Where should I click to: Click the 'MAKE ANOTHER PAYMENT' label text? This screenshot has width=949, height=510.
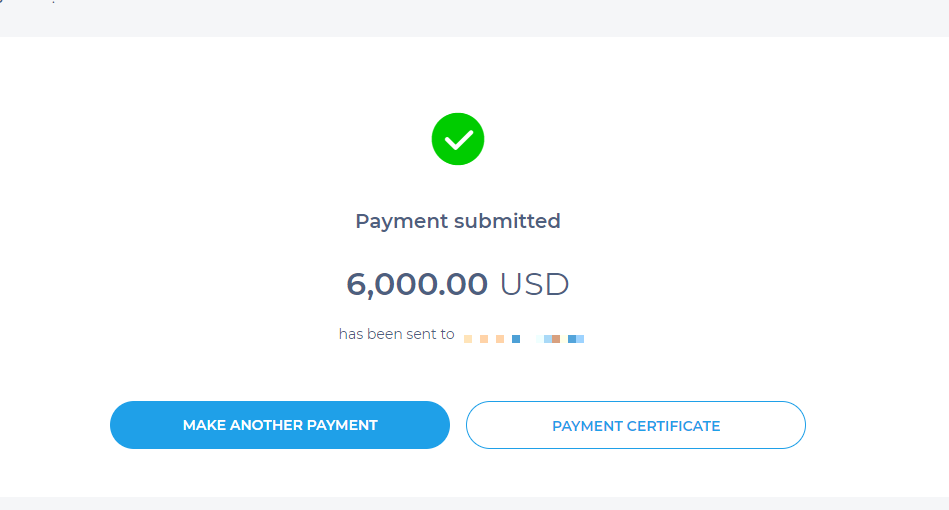click(280, 425)
